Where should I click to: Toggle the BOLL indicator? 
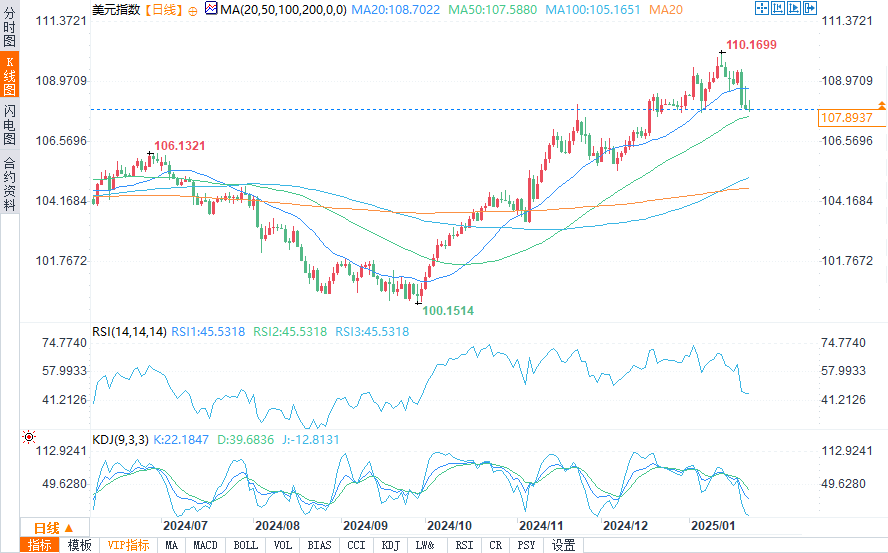point(245,545)
